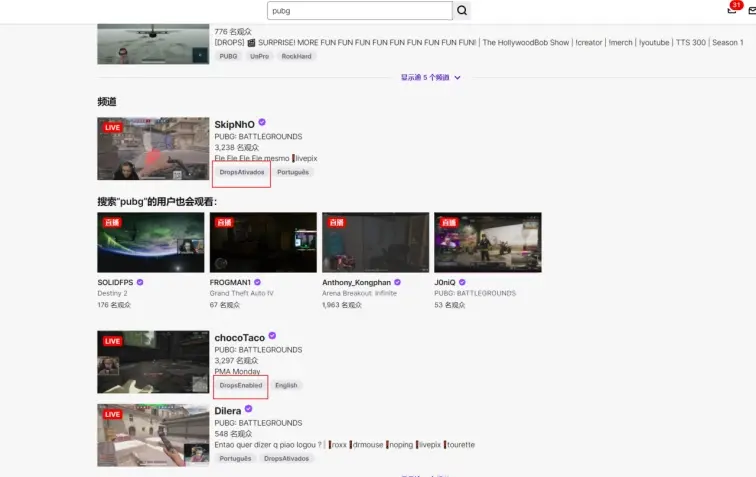Open PUBG: BATTLEGROUNDS category under chocoTaco
Image resolution: width=756 pixels, height=477 pixels.
click(258, 350)
